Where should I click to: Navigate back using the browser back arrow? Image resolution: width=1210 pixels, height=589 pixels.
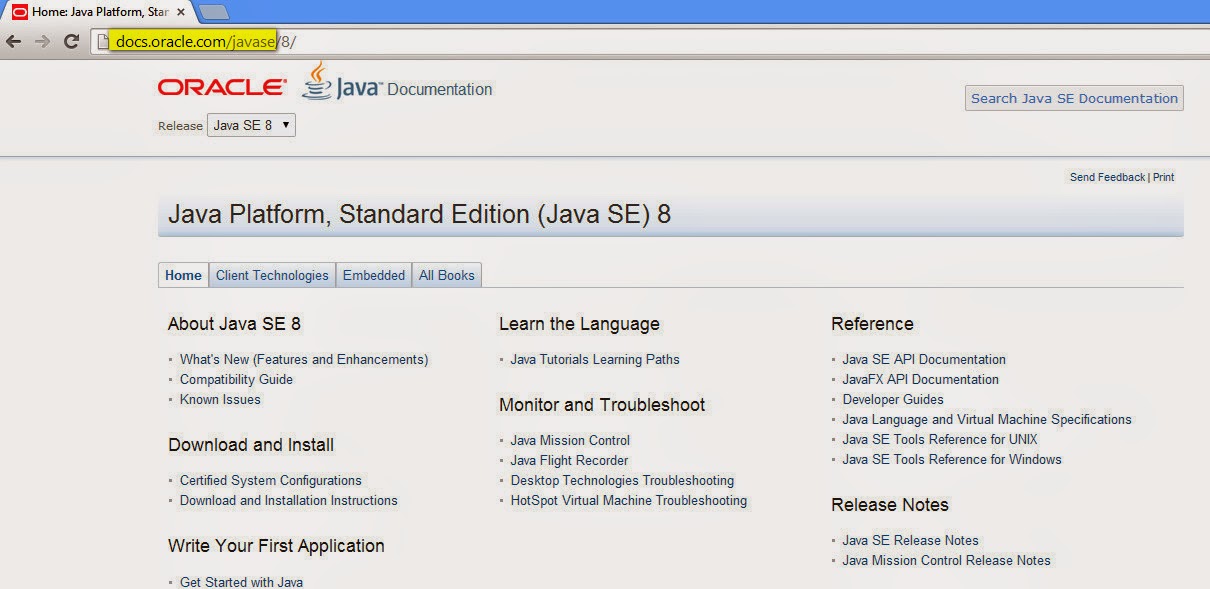point(16,41)
